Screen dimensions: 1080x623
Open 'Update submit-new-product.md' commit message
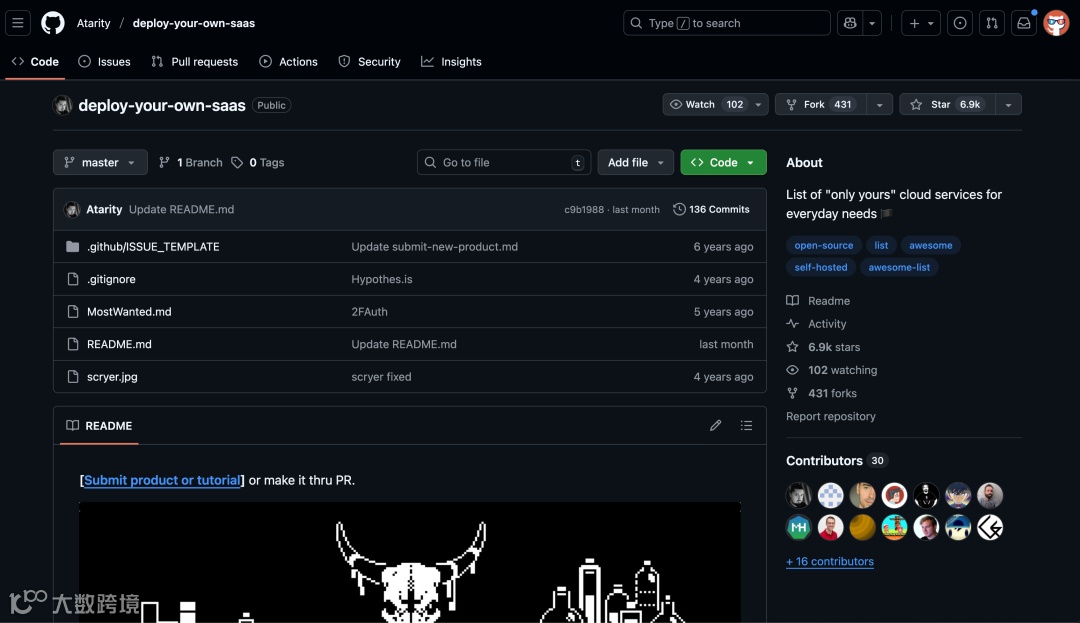coord(435,246)
